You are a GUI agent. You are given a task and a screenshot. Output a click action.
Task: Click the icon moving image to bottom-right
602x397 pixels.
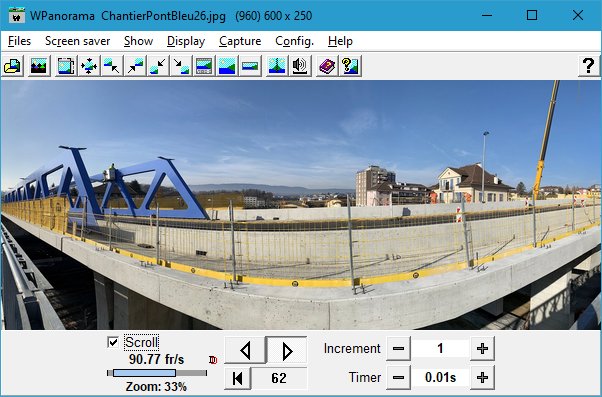pos(181,66)
